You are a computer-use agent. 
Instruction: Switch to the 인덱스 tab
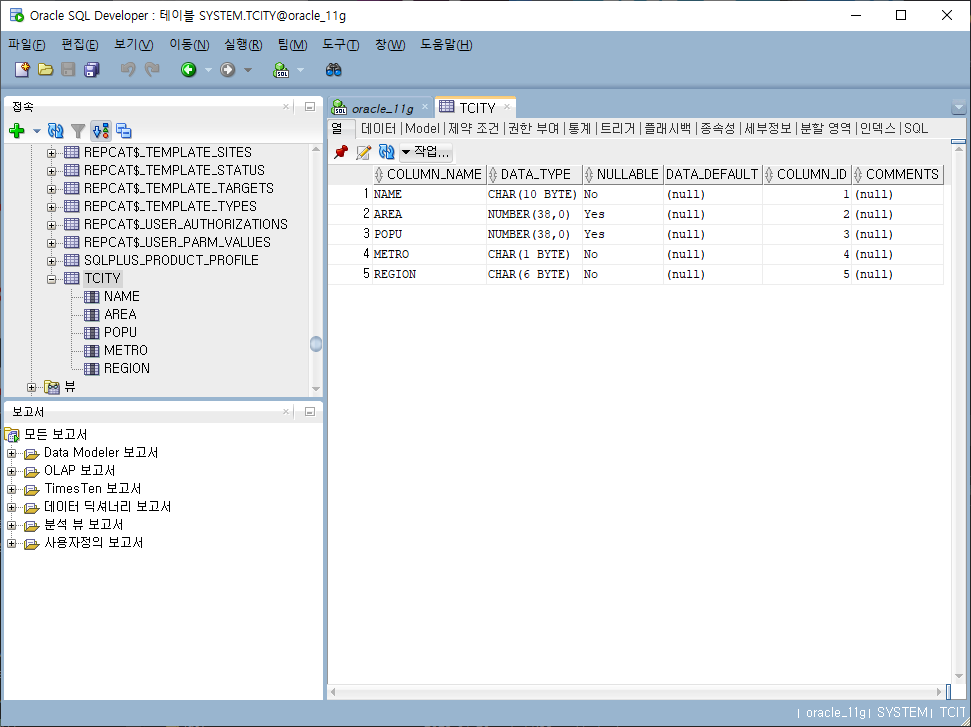877,128
